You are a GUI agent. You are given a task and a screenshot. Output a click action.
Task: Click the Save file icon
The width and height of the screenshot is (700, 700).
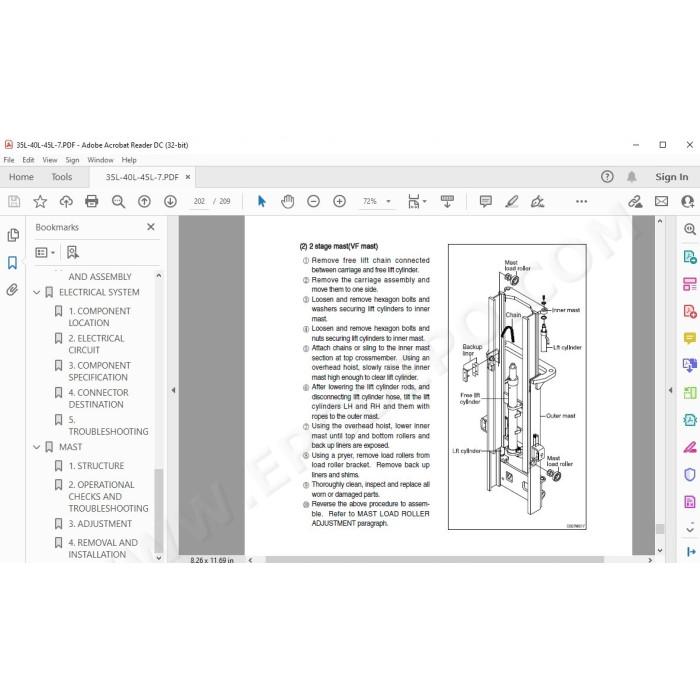pos(14,201)
